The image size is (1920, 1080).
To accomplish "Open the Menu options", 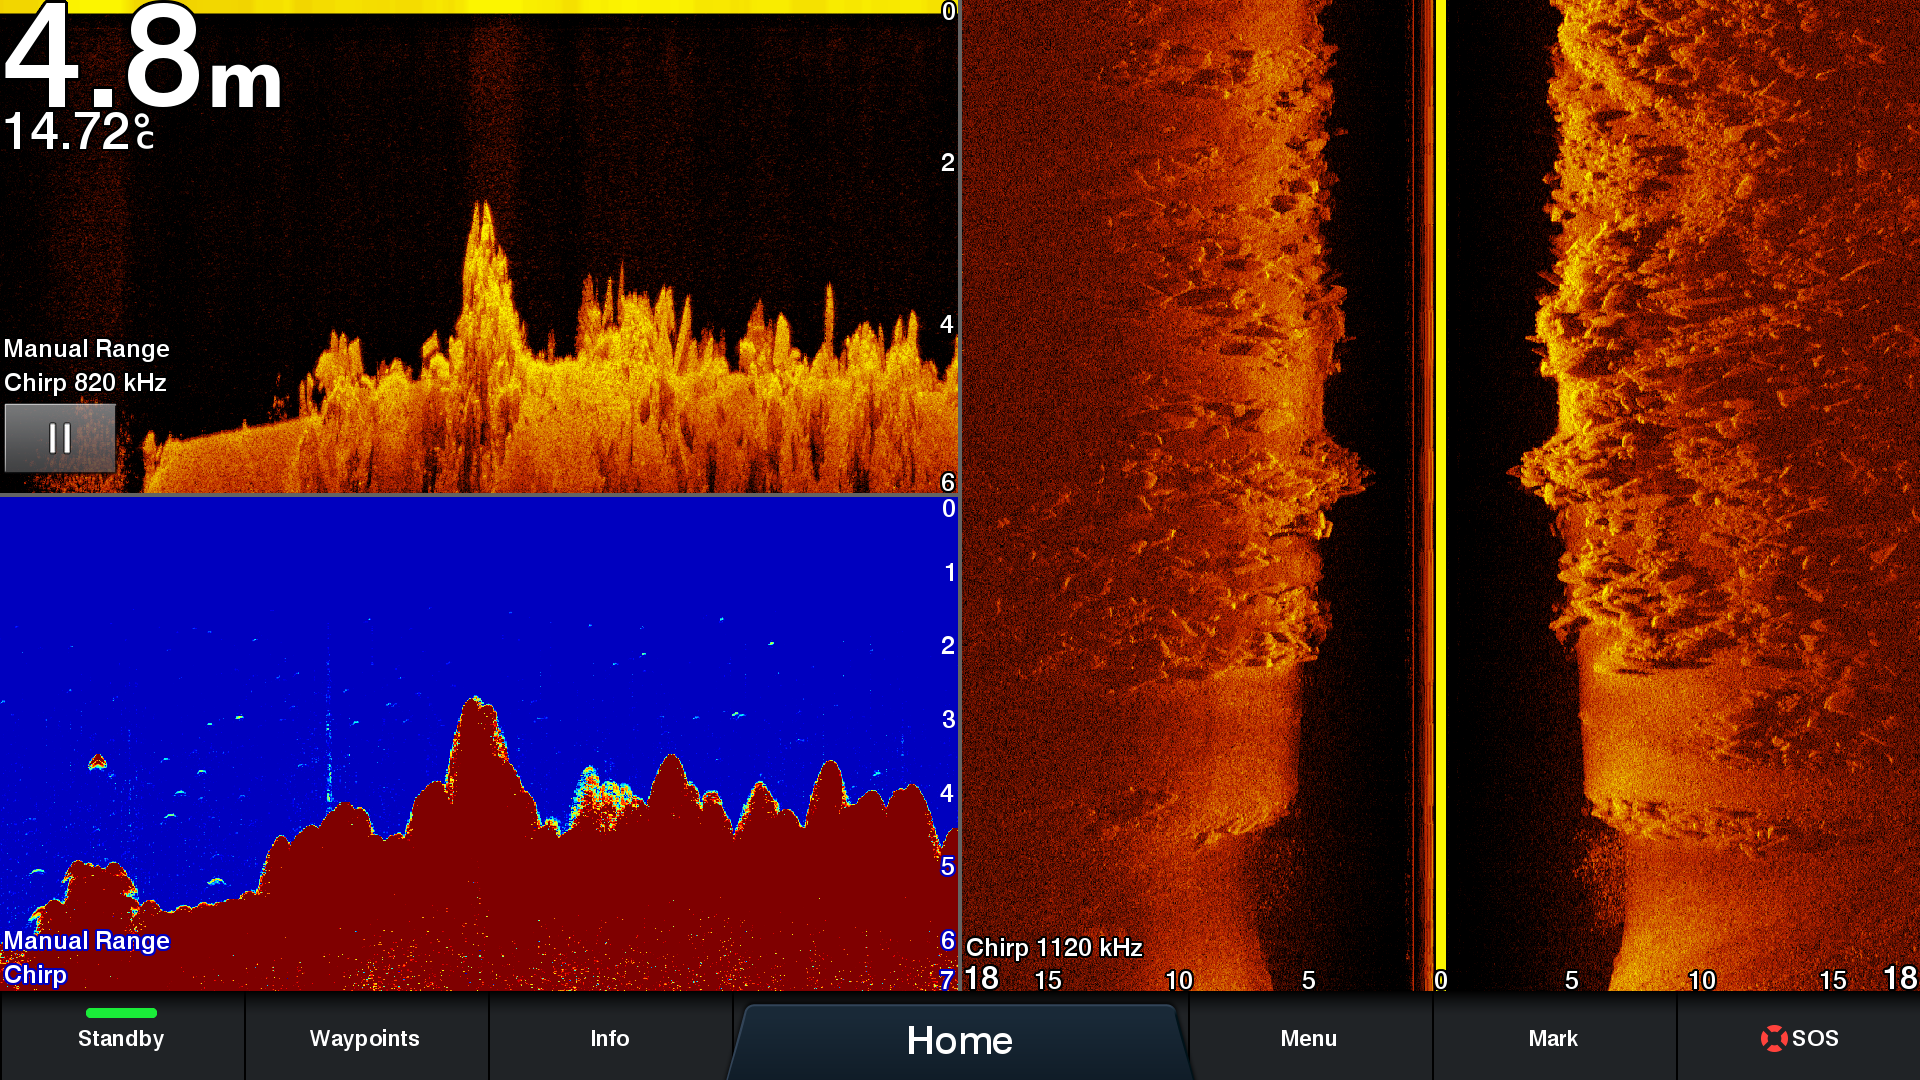I will (1308, 1038).
